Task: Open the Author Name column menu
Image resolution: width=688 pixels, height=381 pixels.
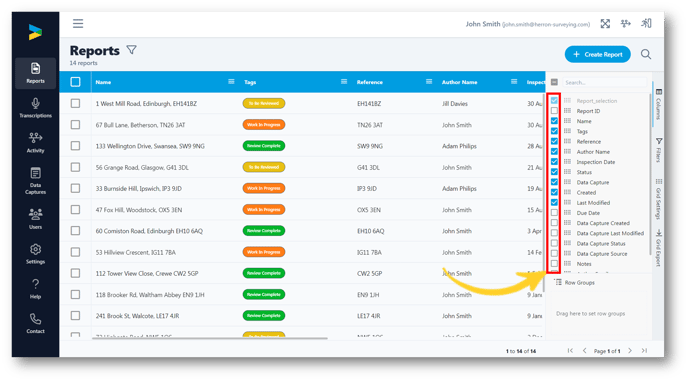Action: (514, 82)
